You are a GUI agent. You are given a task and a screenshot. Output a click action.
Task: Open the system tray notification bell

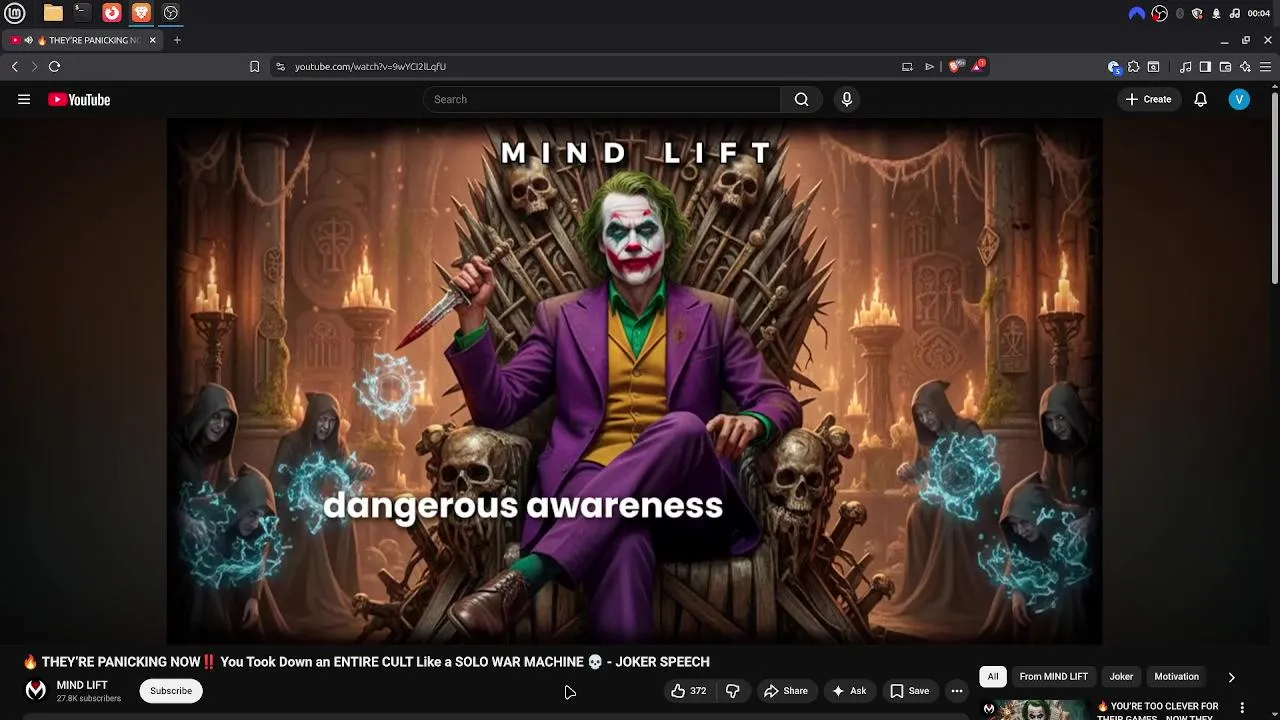(x=1216, y=13)
